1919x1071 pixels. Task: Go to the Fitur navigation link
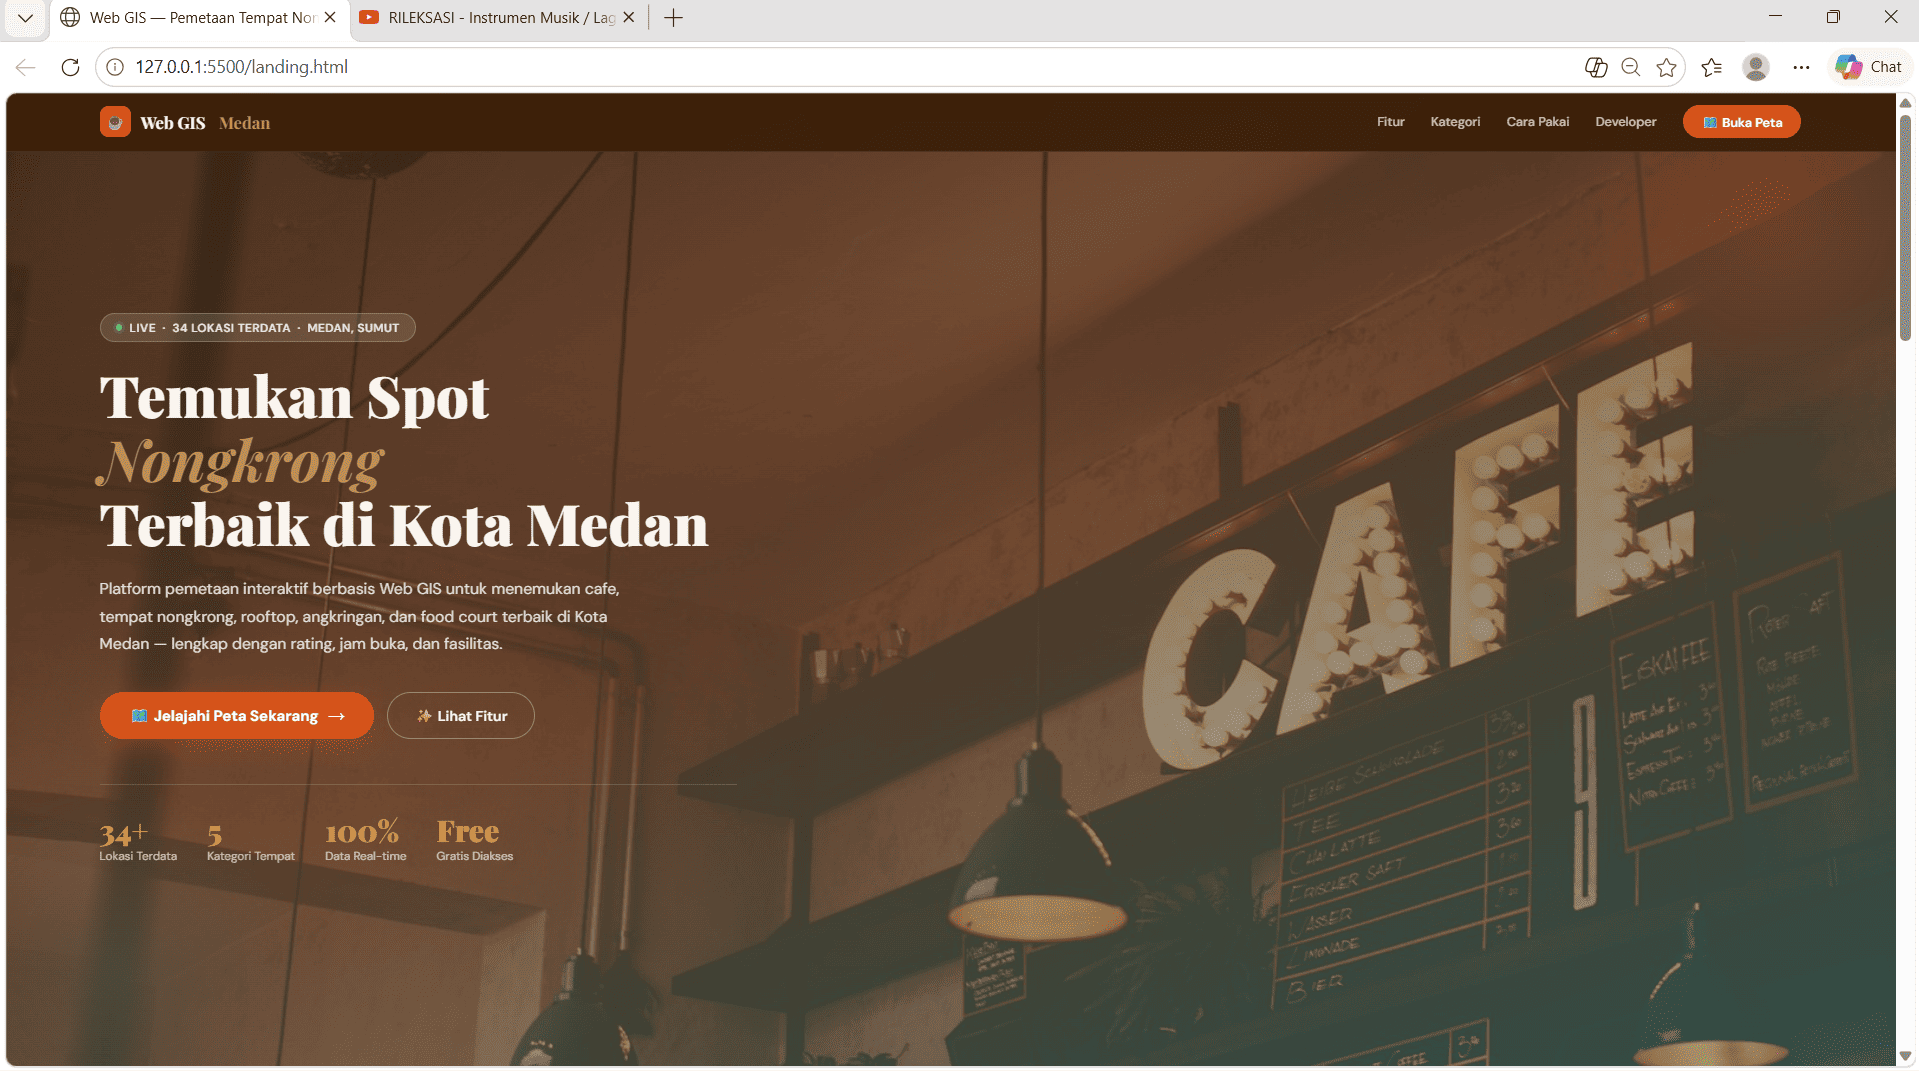point(1391,122)
